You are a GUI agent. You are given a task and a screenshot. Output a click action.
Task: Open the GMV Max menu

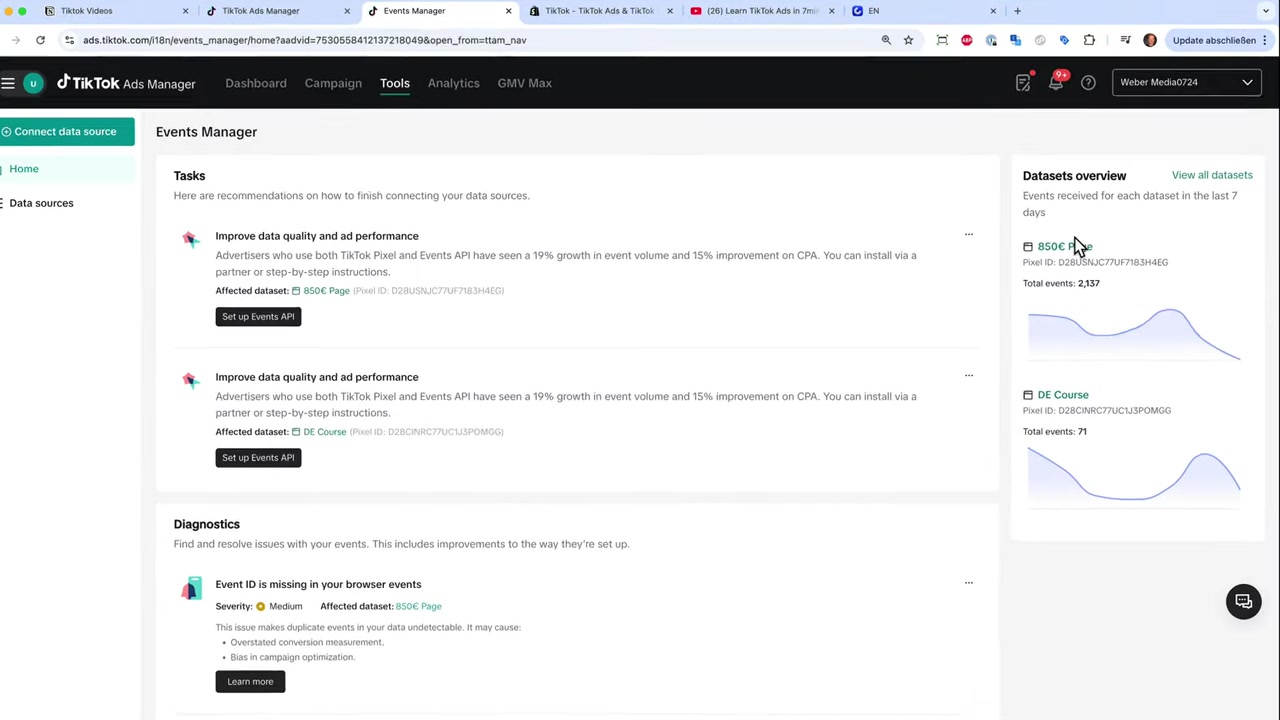tap(524, 83)
